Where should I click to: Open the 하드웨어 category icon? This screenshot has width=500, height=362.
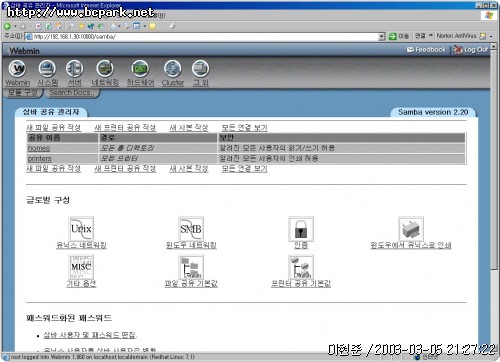(x=140, y=69)
